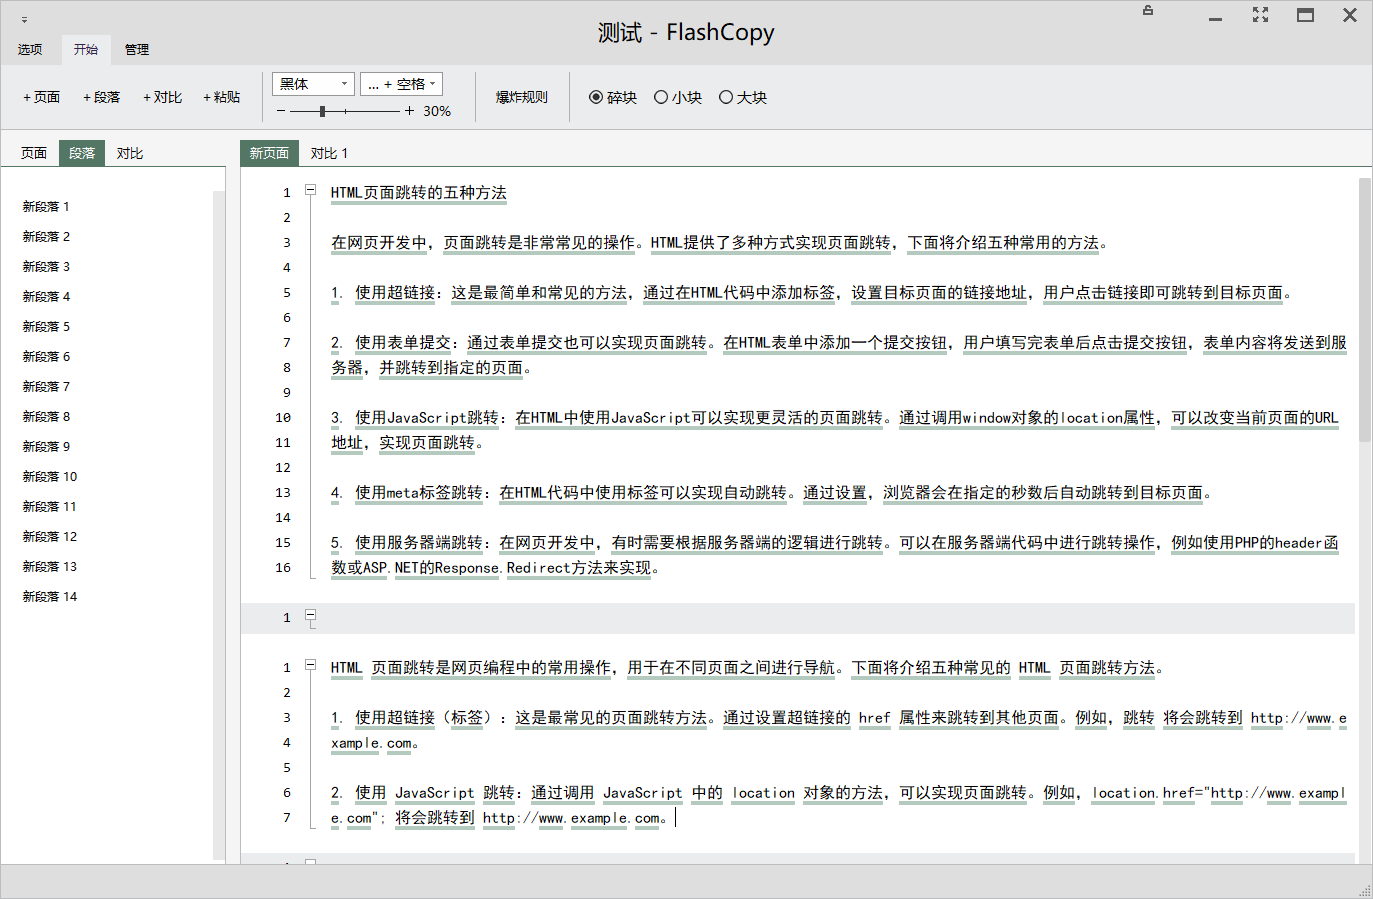1373x899 pixels.
Task: Add a new paragraph with +段落
Action: tap(101, 97)
